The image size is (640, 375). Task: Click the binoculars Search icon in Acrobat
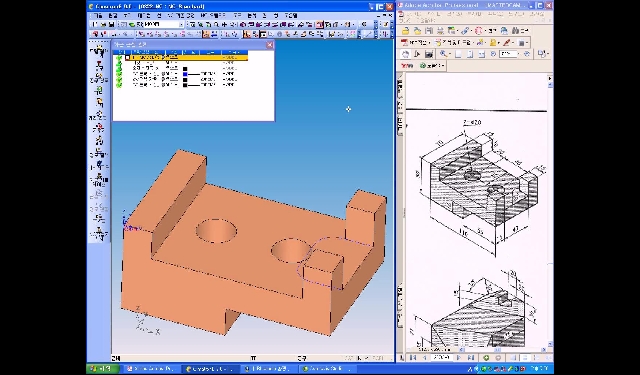(515, 31)
